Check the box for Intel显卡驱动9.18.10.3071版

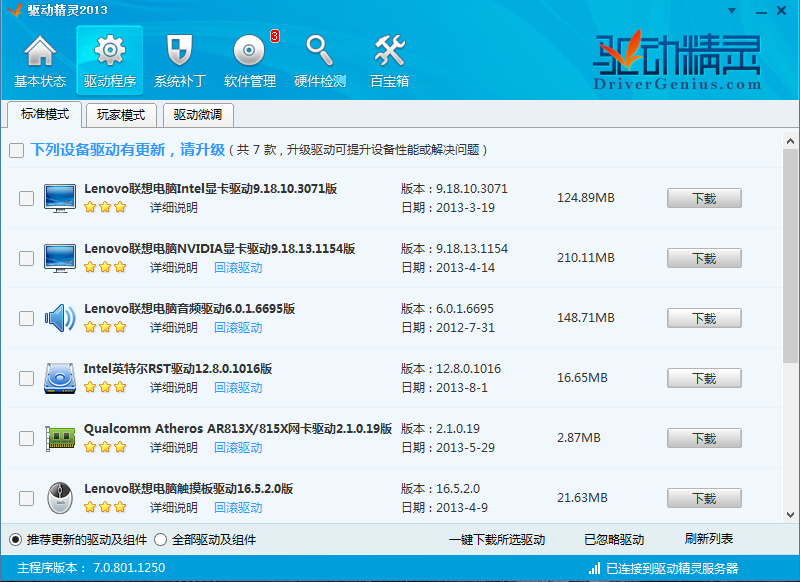(27, 198)
